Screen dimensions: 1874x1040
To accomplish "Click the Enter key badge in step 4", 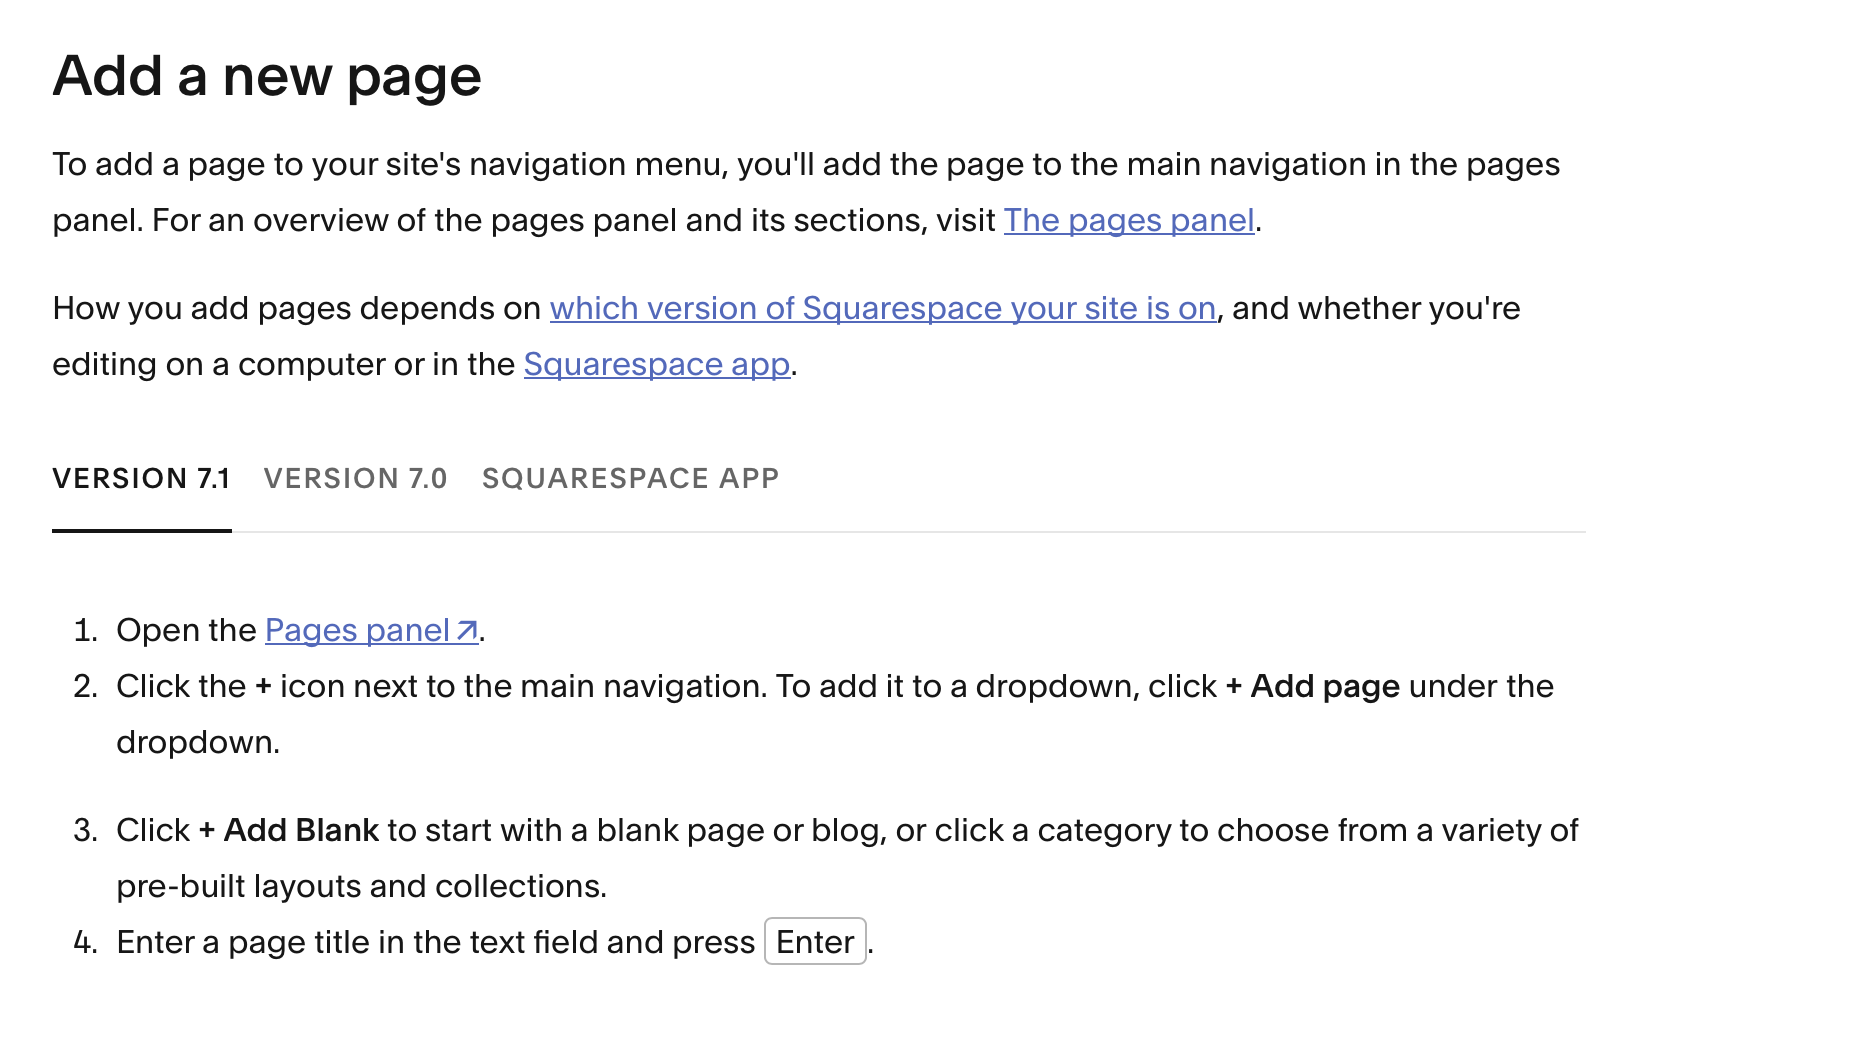I will (815, 941).
